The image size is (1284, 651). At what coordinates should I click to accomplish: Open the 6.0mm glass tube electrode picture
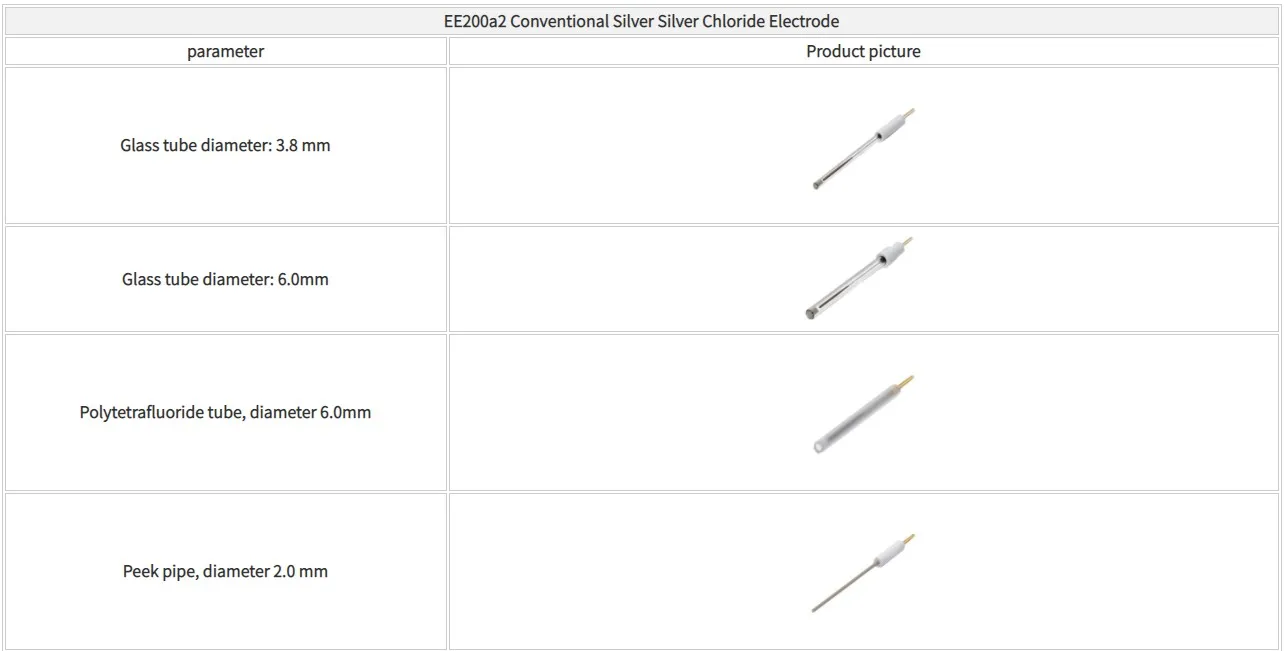860,279
